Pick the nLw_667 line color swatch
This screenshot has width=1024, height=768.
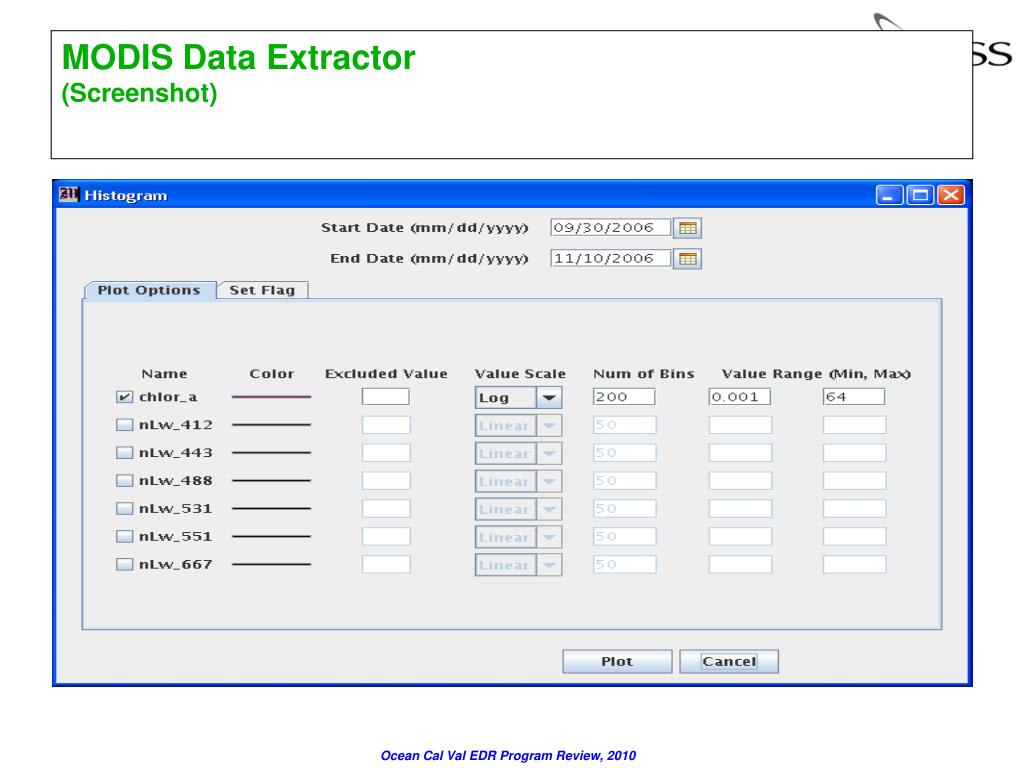pyautogui.click(x=271, y=564)
